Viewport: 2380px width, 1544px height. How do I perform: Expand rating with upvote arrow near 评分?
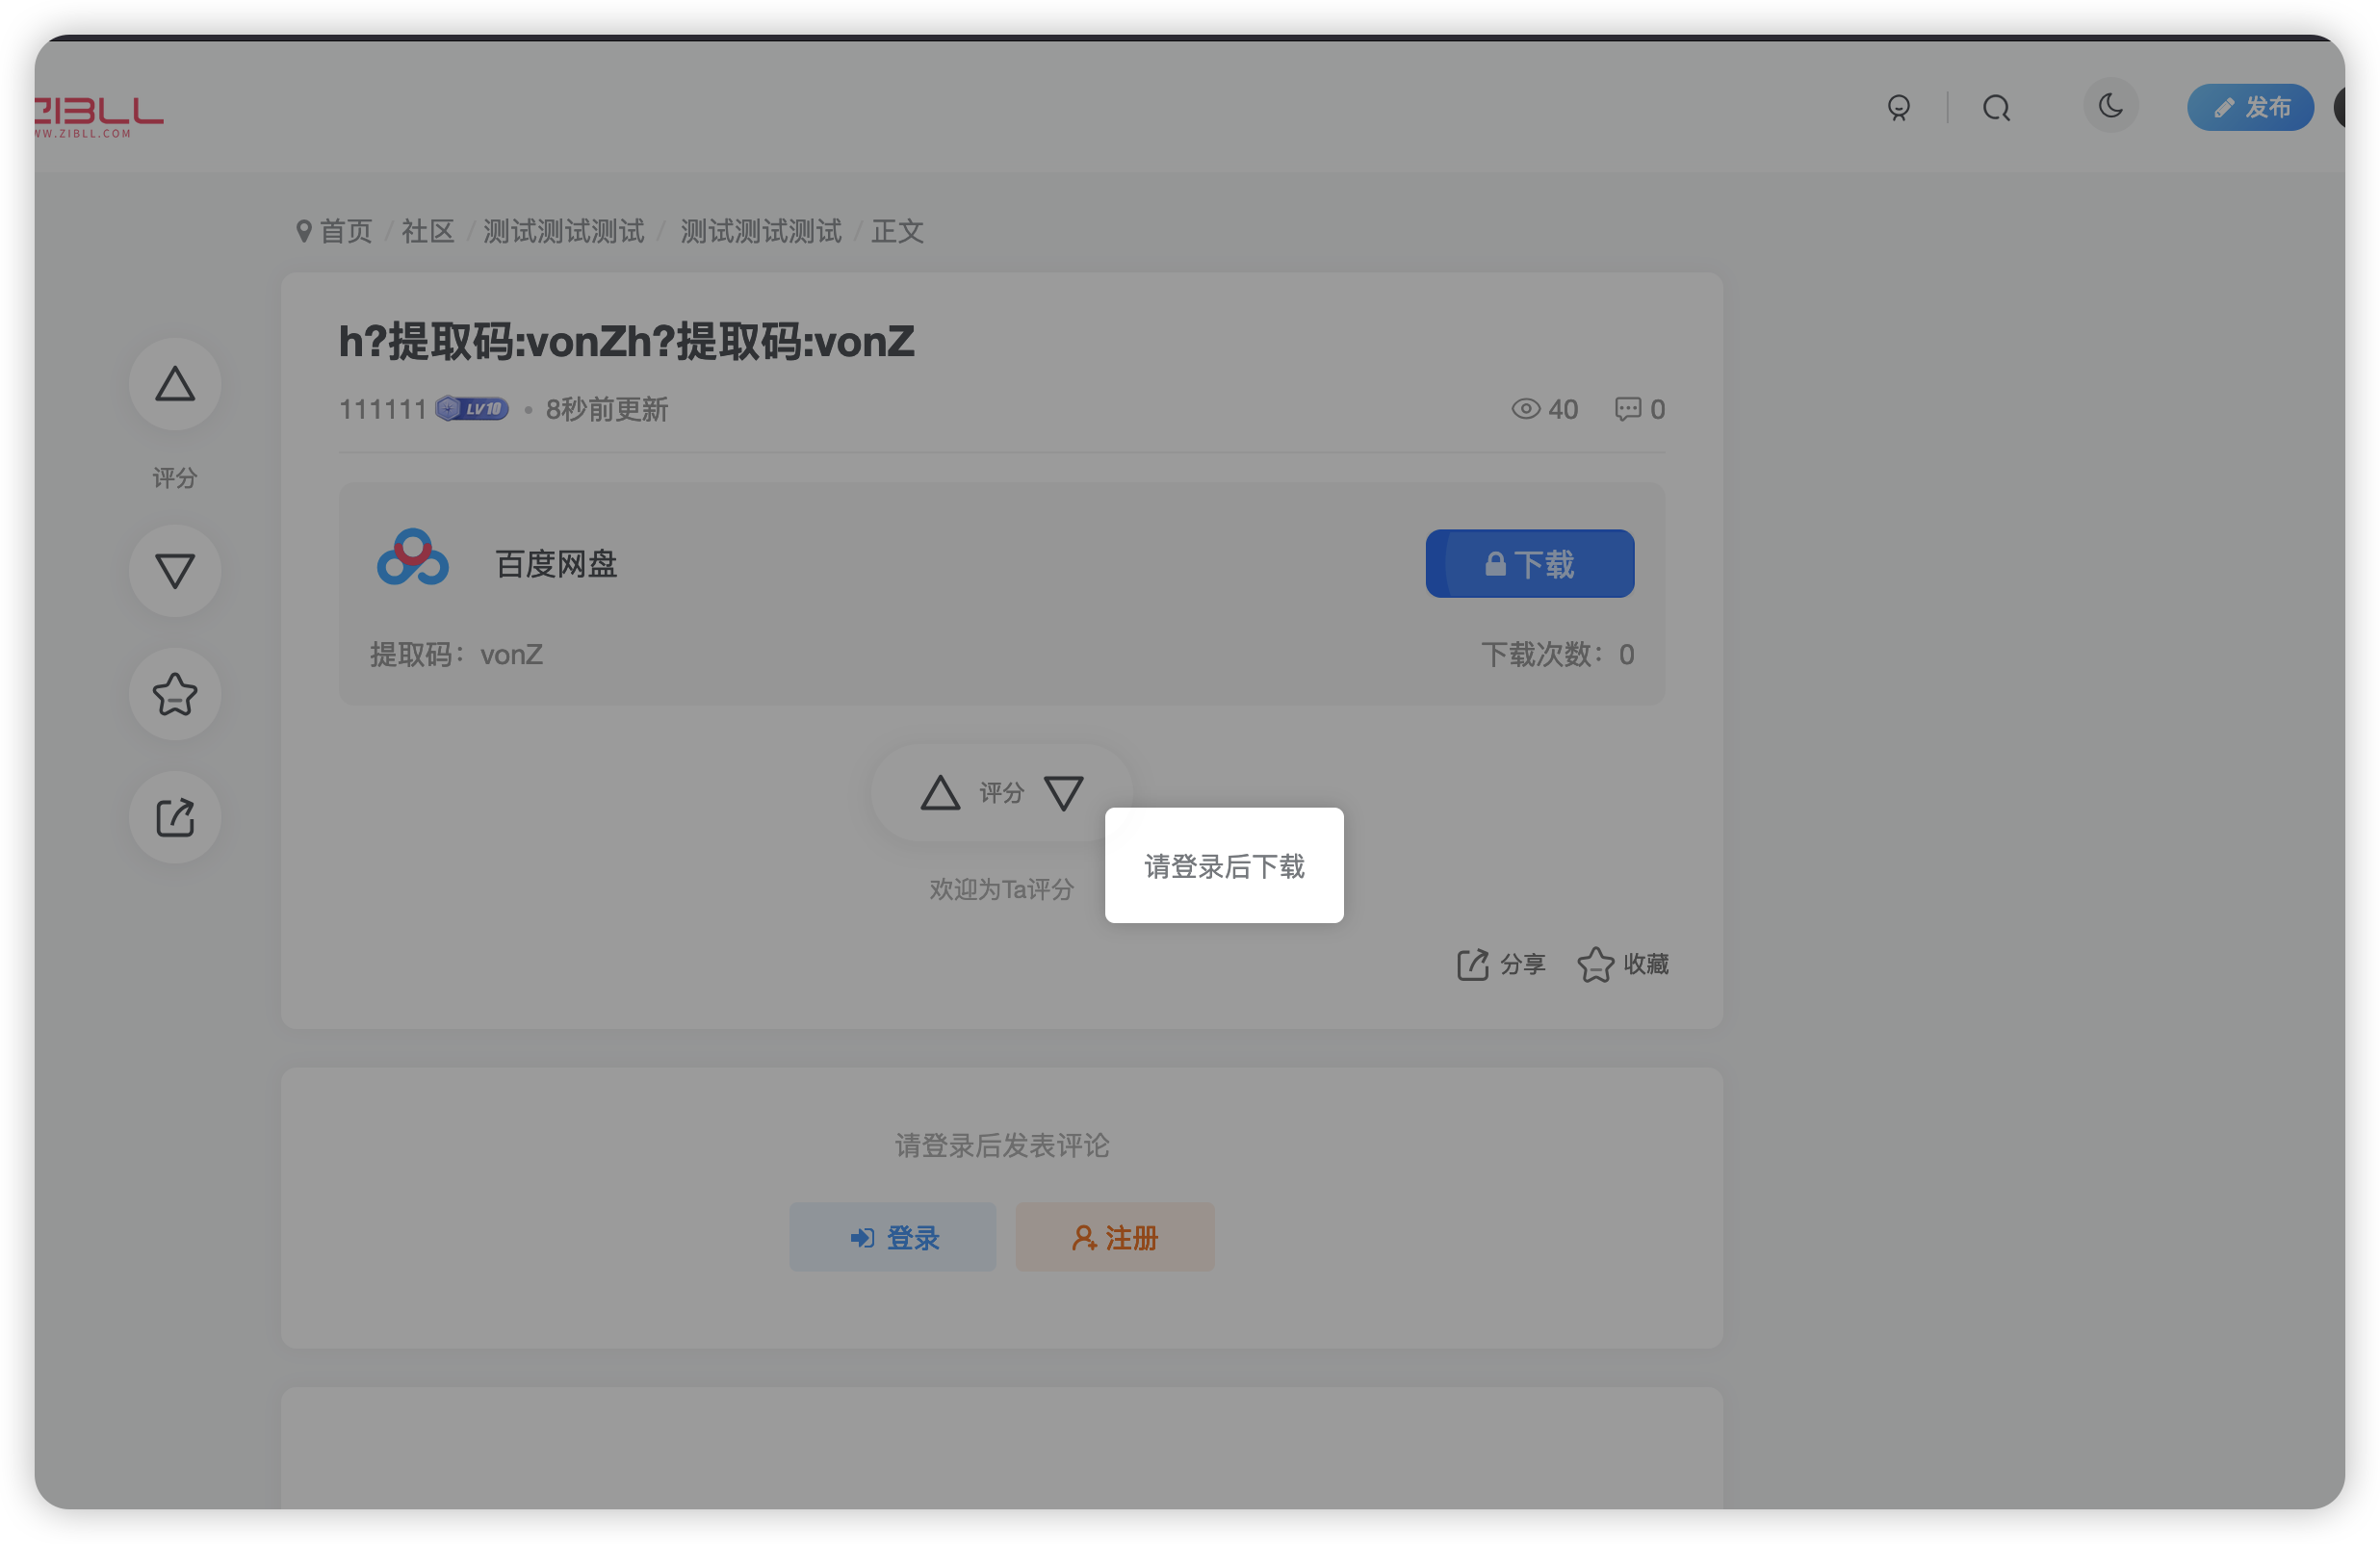(939, 792)
